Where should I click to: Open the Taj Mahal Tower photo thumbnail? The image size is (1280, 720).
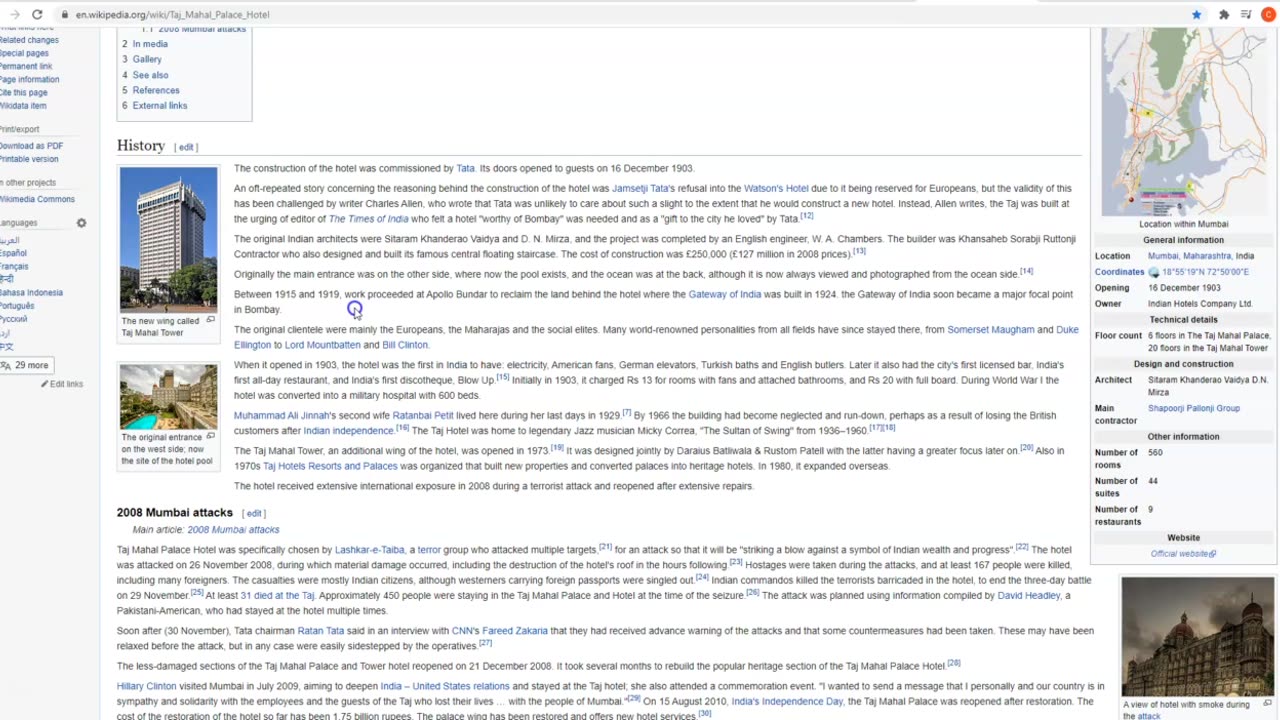tap(168, 239)
